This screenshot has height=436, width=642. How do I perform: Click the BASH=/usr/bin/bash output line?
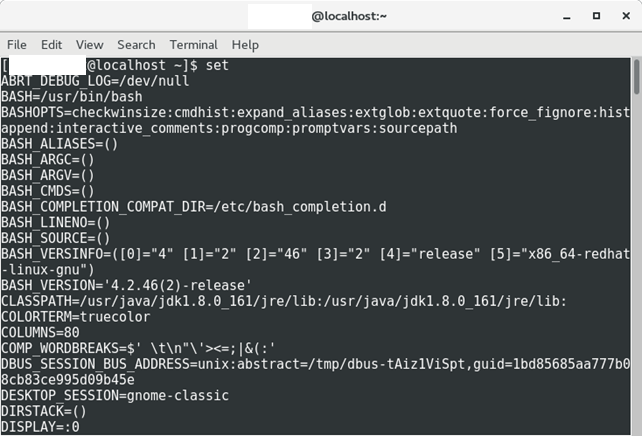tap(72, 97)
